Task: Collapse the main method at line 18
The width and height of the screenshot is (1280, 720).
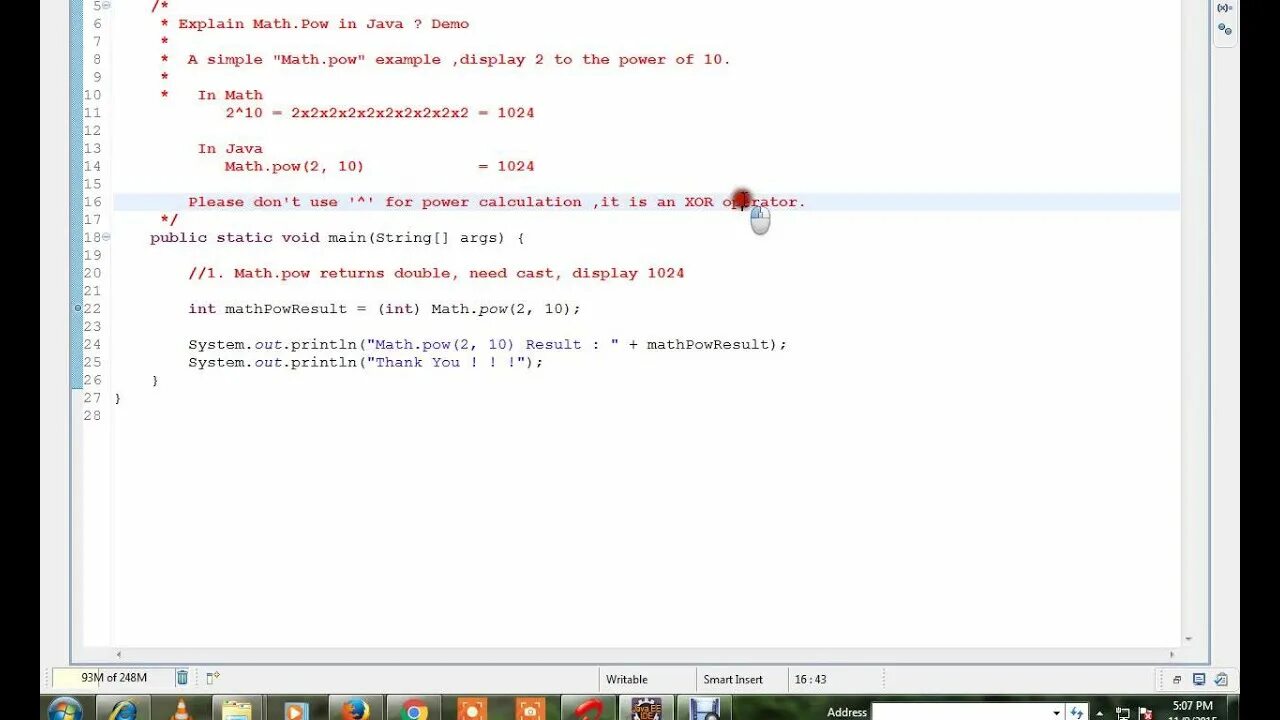Action: click(x=107, y=237)
